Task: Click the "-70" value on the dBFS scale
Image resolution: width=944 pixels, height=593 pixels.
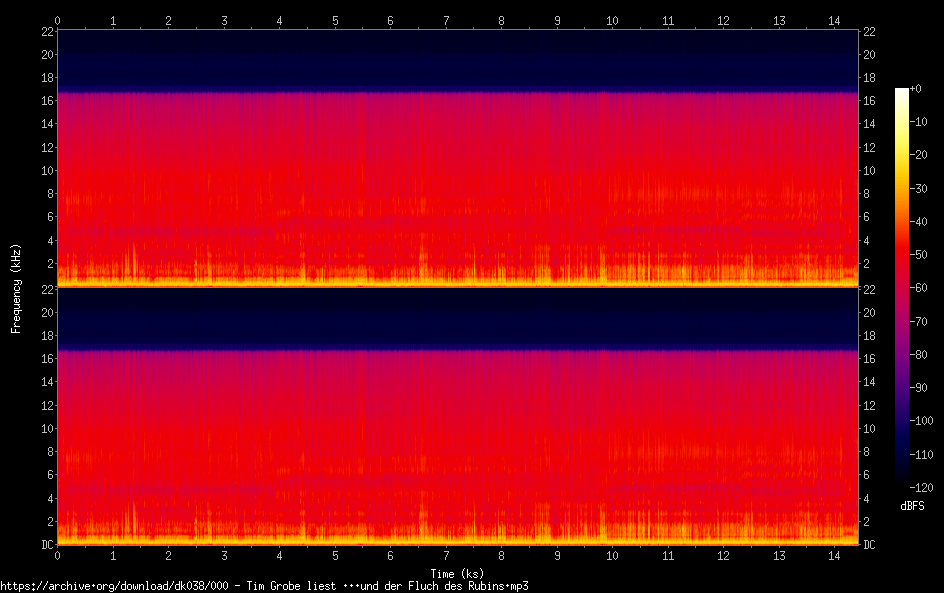Action: click(919, 321)
